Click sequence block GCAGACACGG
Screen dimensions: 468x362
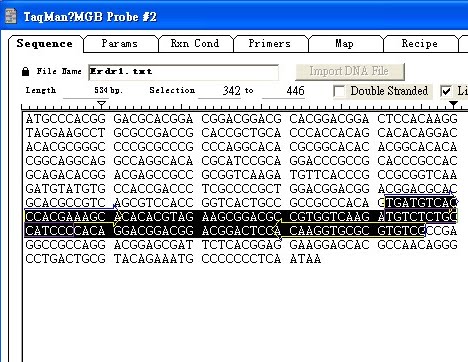[x=65, y=175]
